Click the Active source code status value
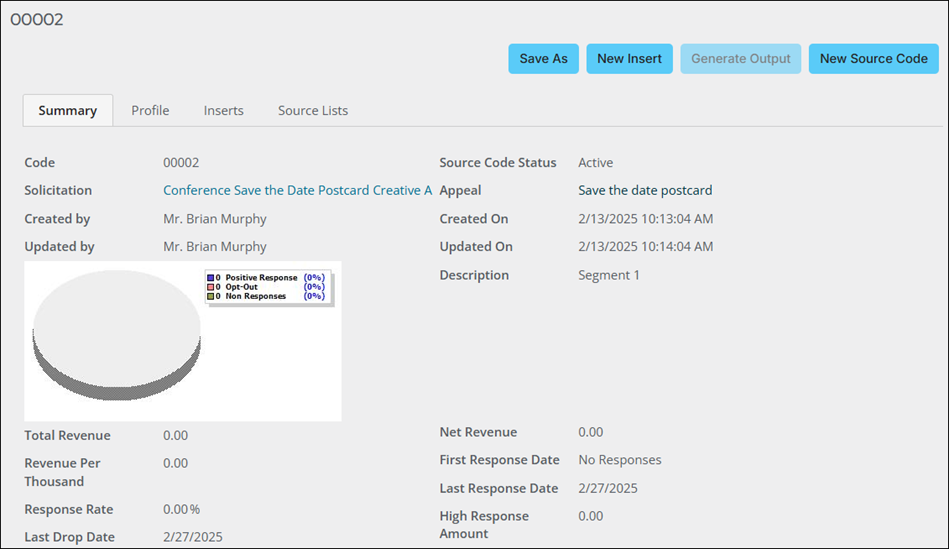Viewport: 949px width, 549px height. [596, 162]
